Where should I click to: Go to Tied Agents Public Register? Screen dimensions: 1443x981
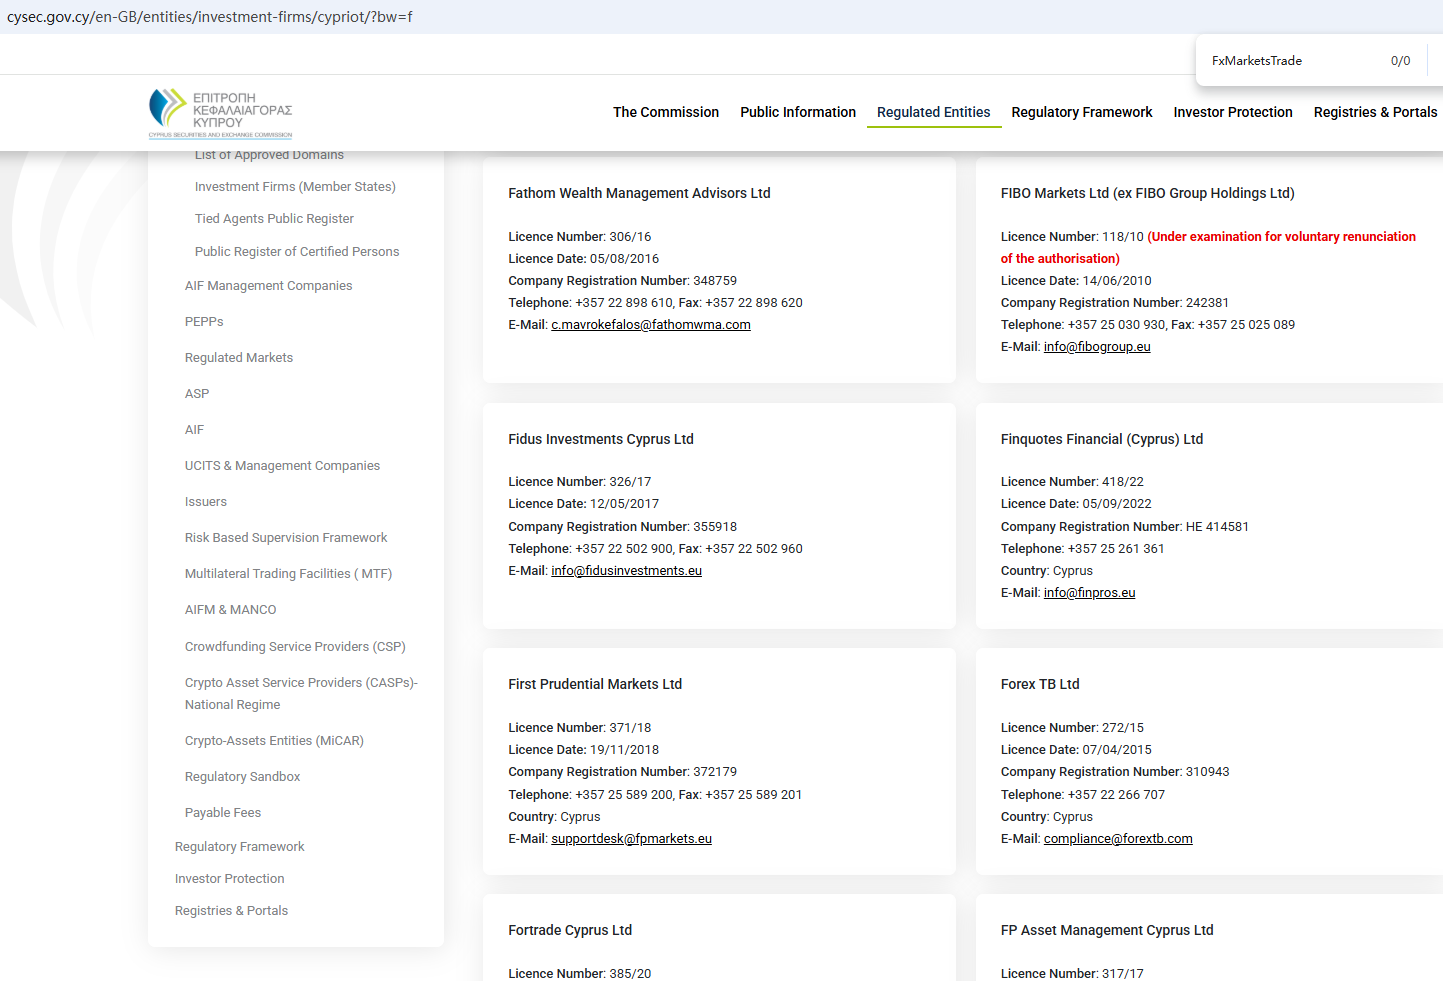(x=274, y=219)
